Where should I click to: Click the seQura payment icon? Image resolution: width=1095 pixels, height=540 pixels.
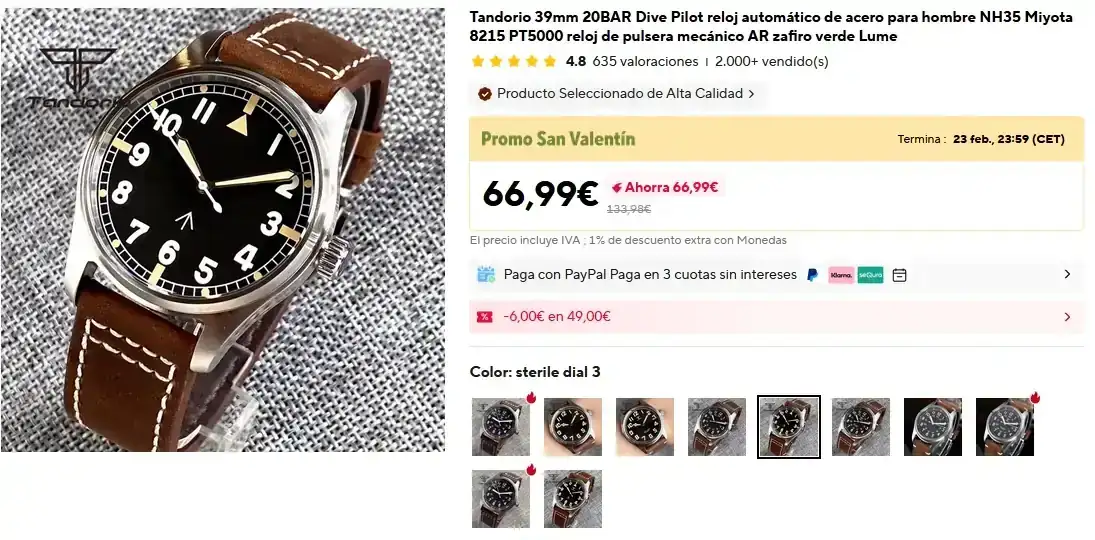coord(870,275)
